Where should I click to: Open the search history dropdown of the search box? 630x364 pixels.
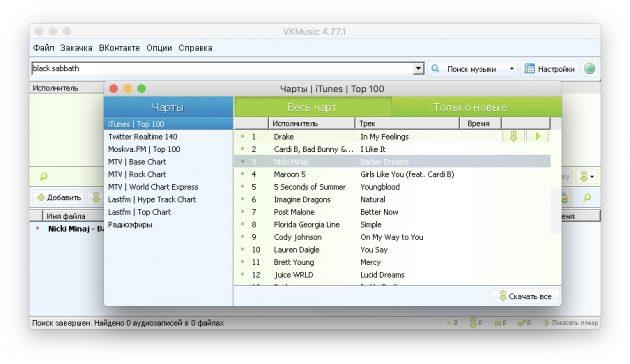click(418, 69)
